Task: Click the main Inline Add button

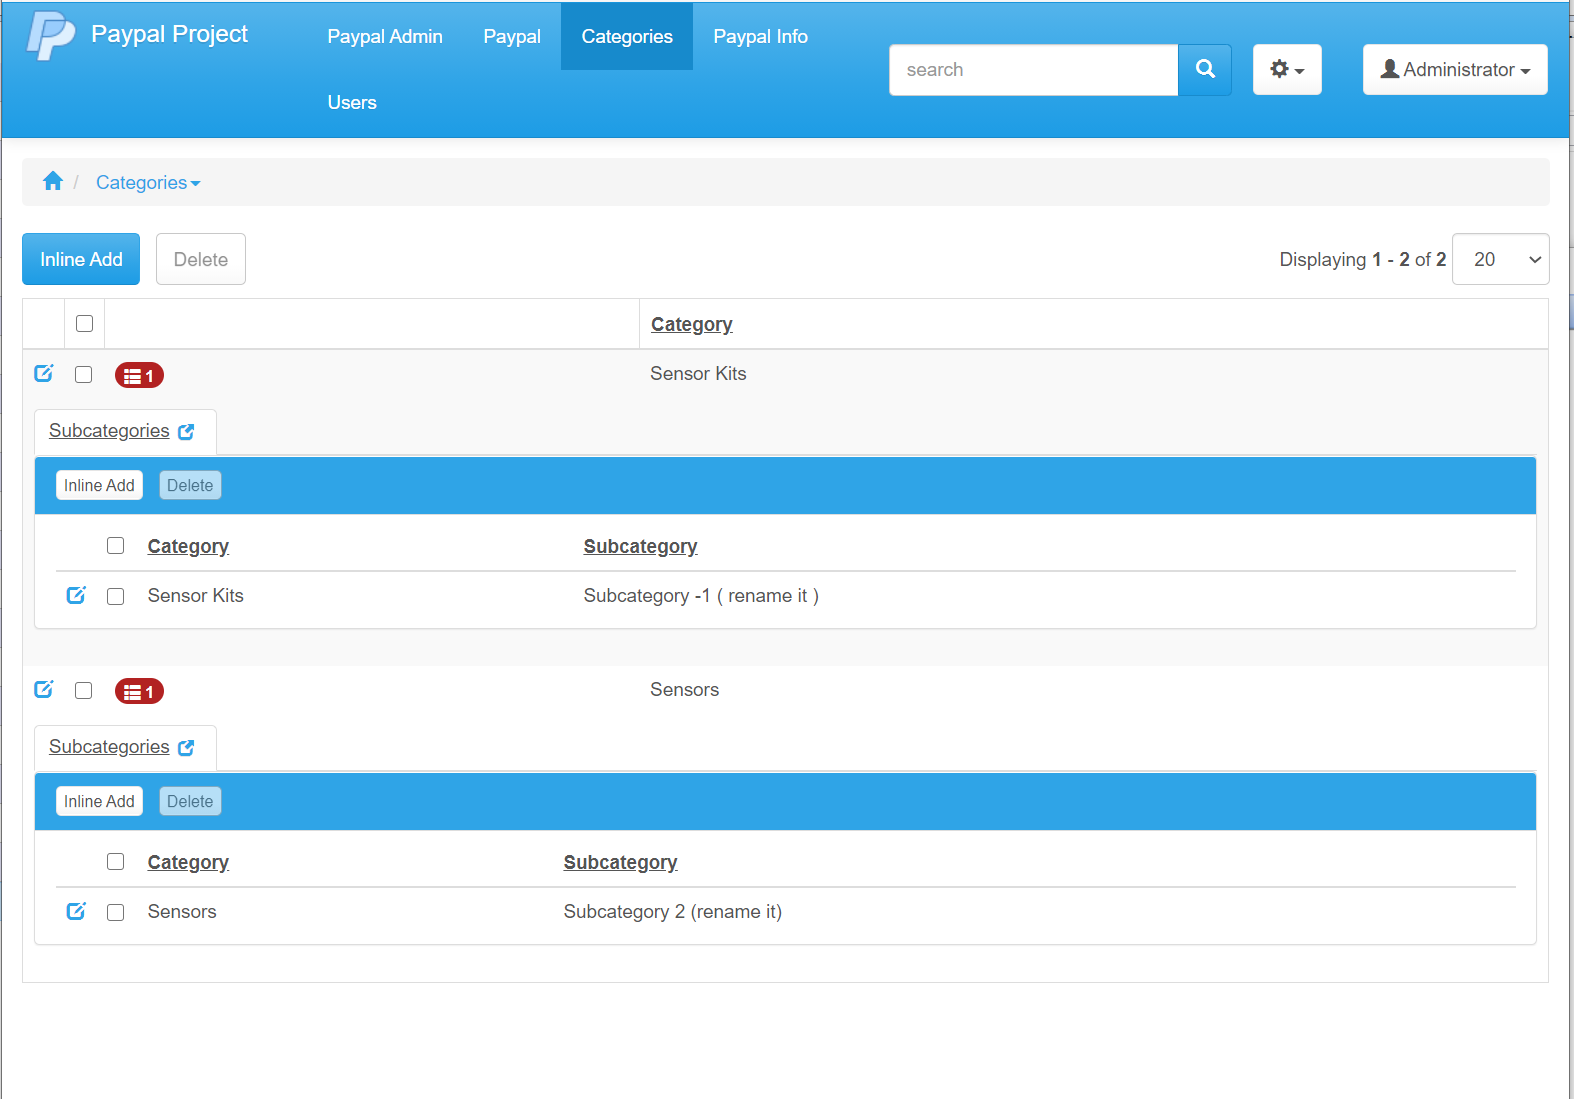Action: pos(81,259)
